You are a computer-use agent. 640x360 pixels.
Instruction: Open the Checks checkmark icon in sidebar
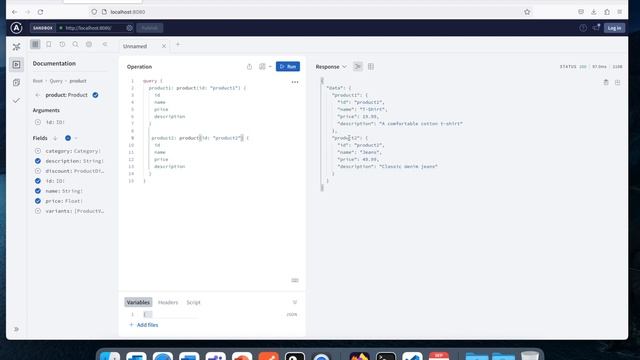tap(16, 100)
